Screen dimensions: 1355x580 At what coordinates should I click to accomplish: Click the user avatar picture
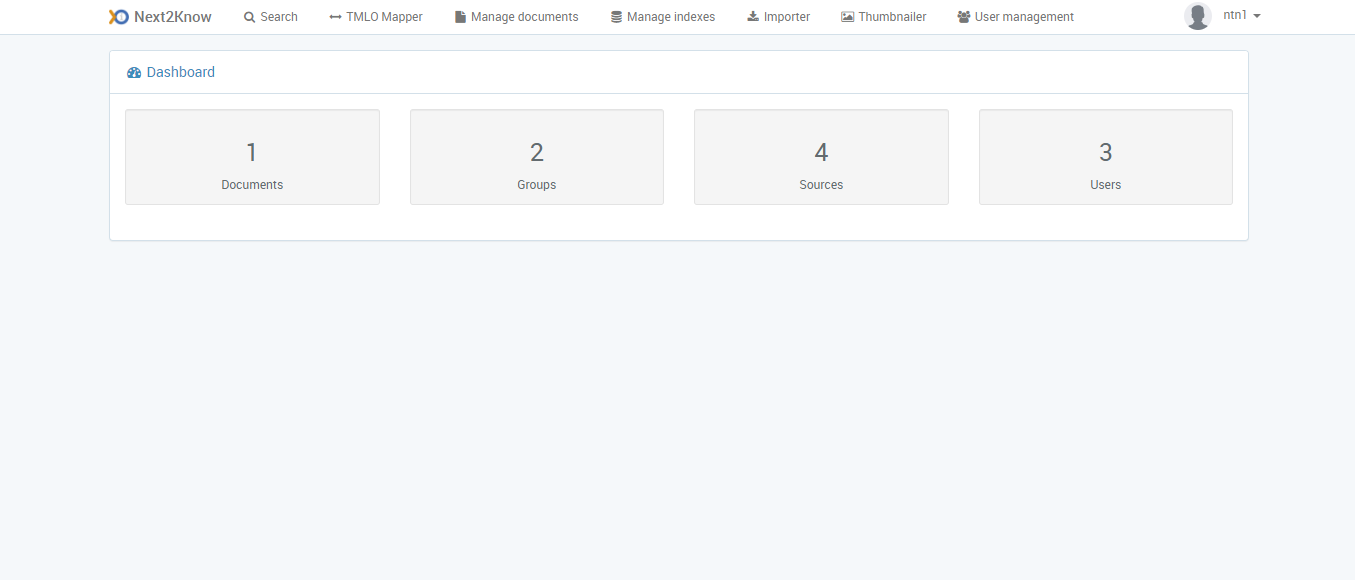(x=1197, y=16)
